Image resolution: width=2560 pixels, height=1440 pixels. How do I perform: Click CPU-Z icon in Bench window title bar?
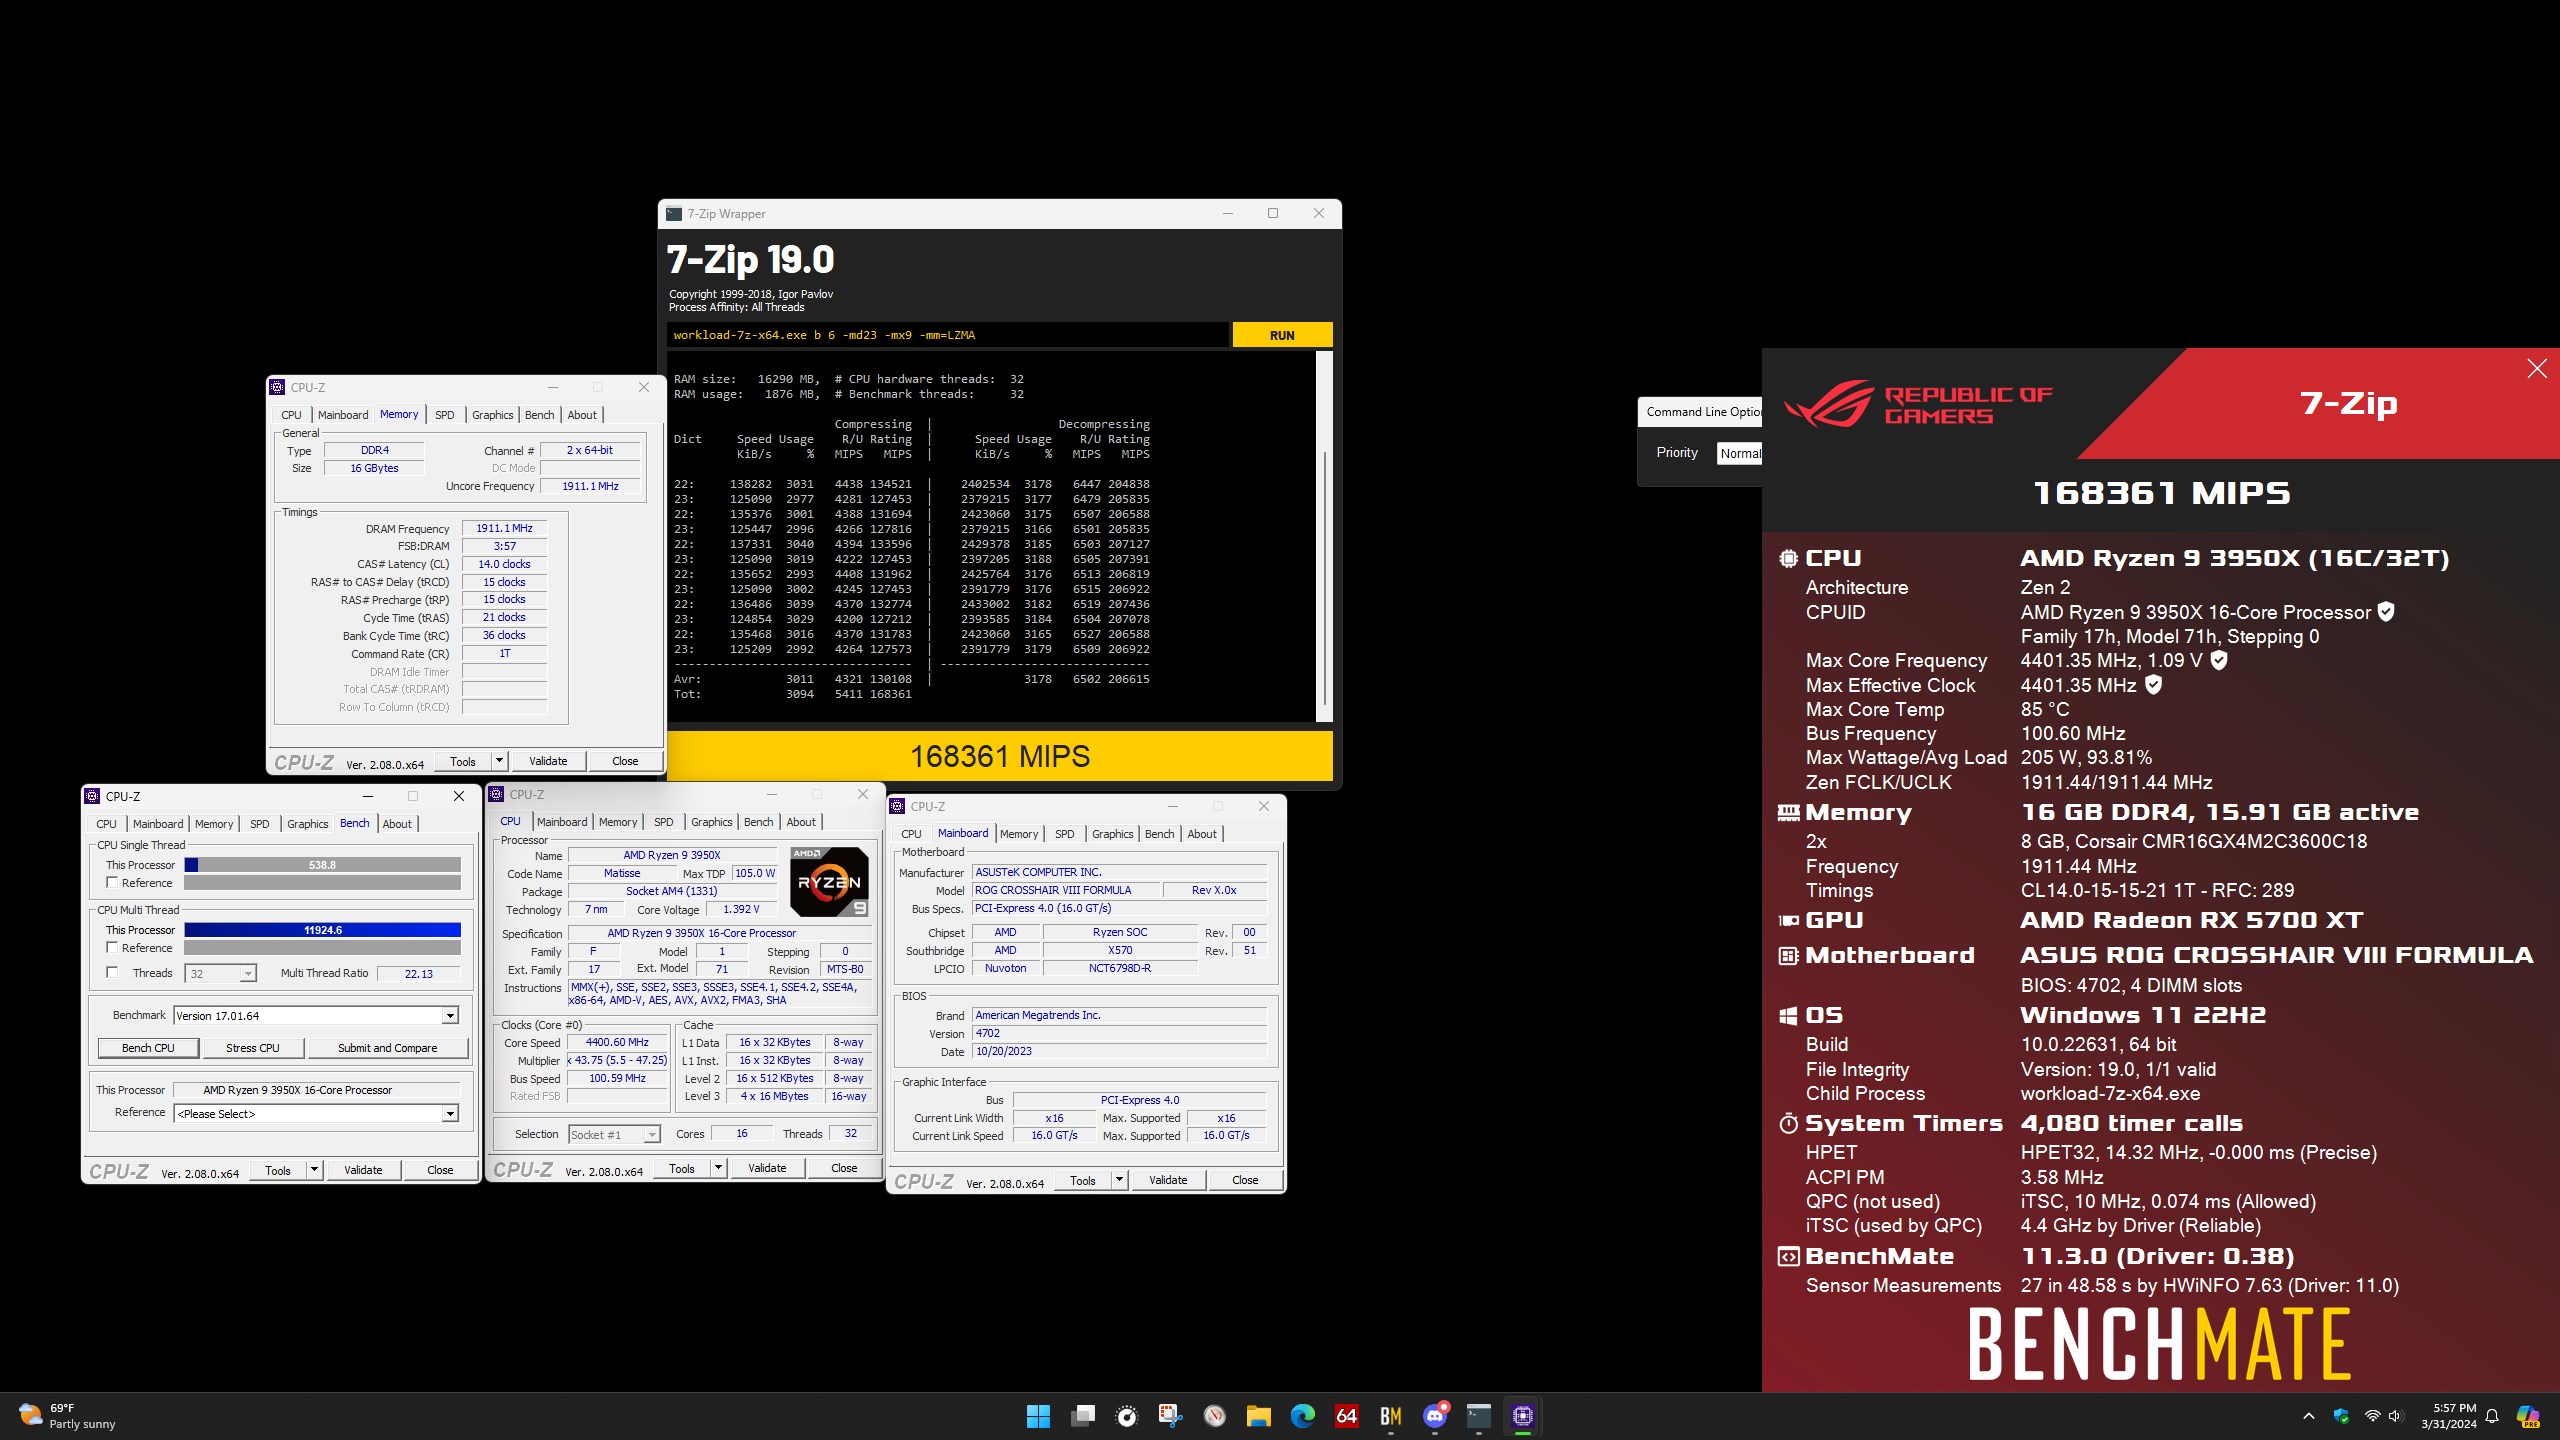pos(93,796)
